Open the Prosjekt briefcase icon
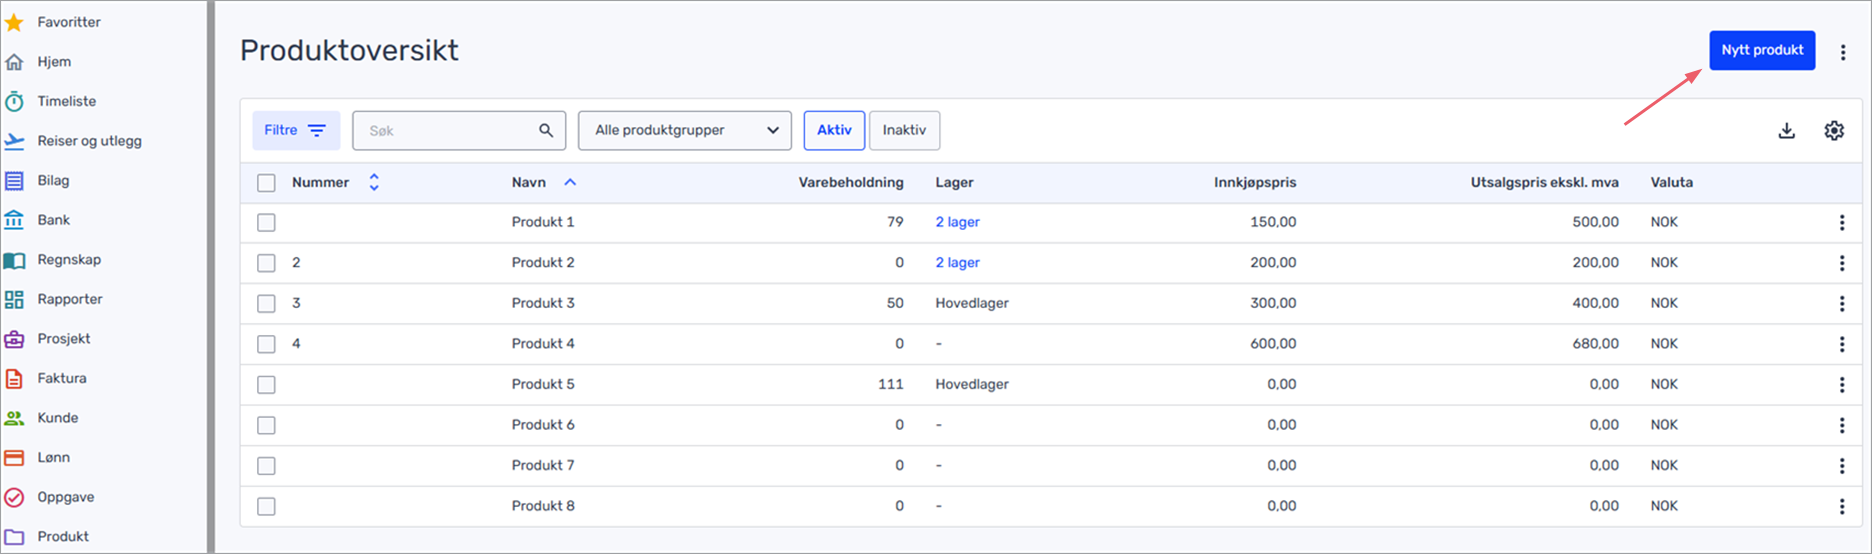Viewport: 1872px width, 554px height. 14,339
